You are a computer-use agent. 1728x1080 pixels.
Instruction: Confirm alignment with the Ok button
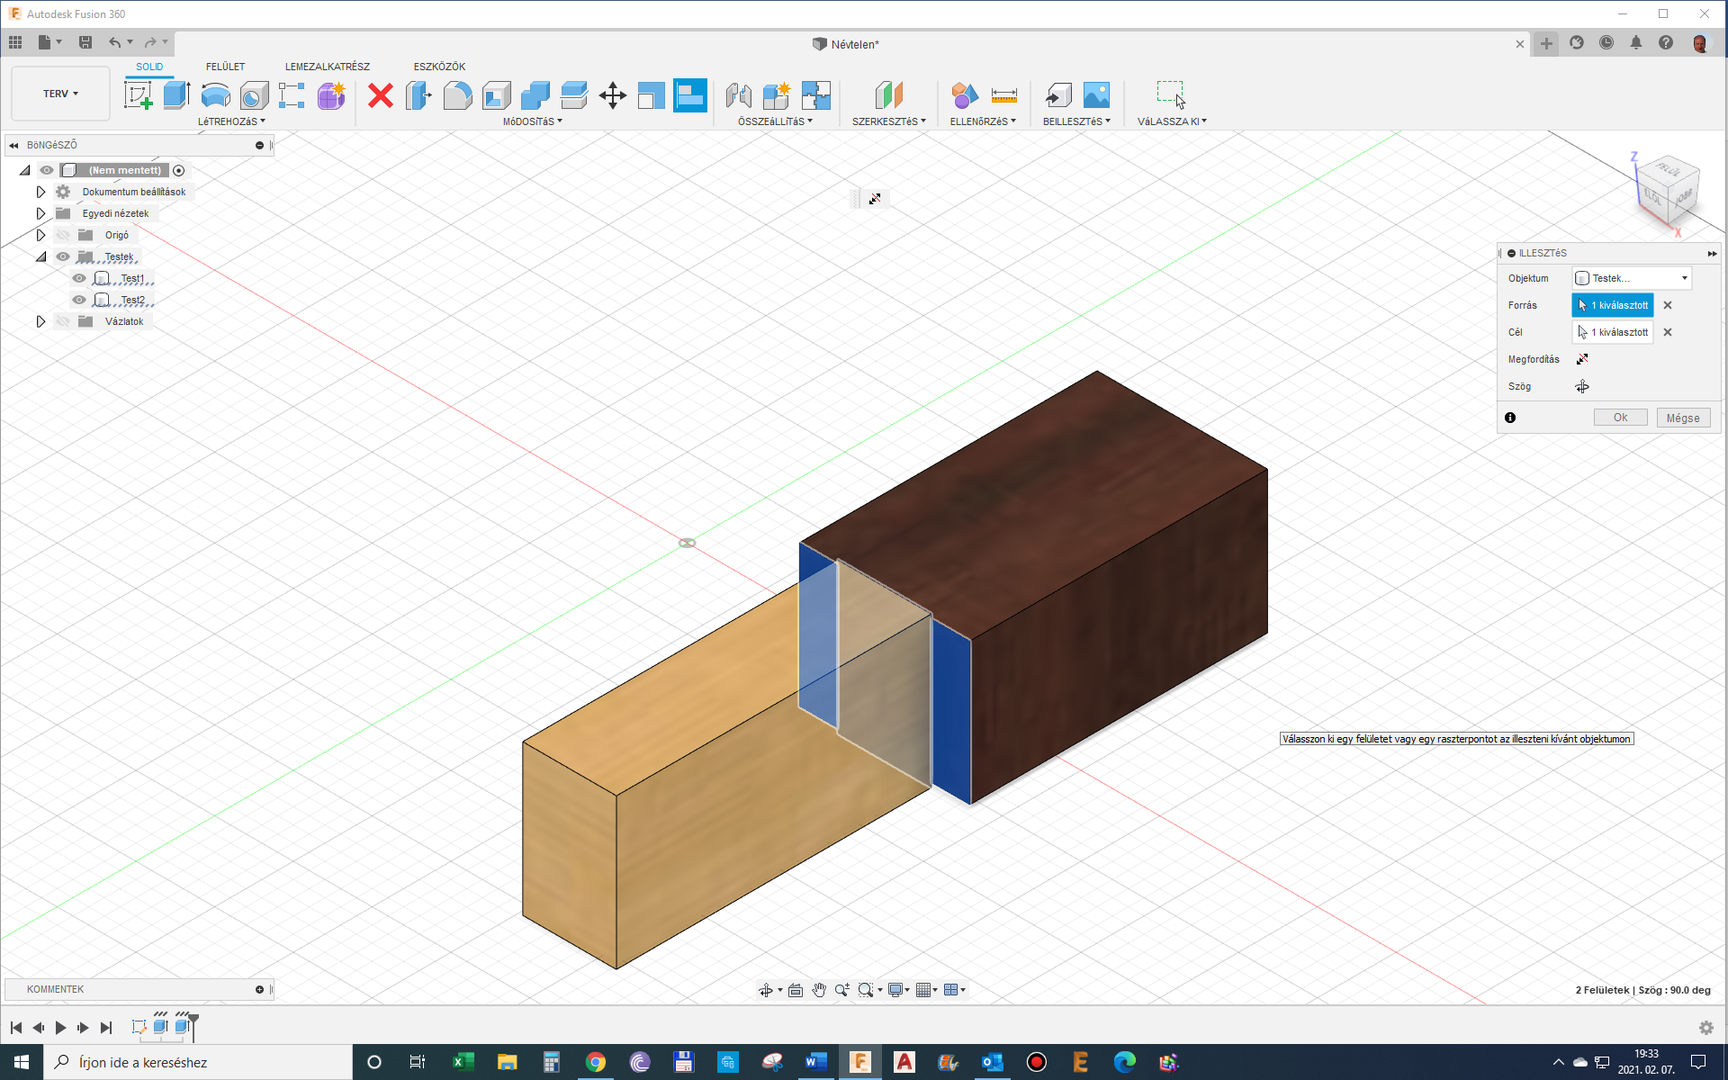point(1620,418)
